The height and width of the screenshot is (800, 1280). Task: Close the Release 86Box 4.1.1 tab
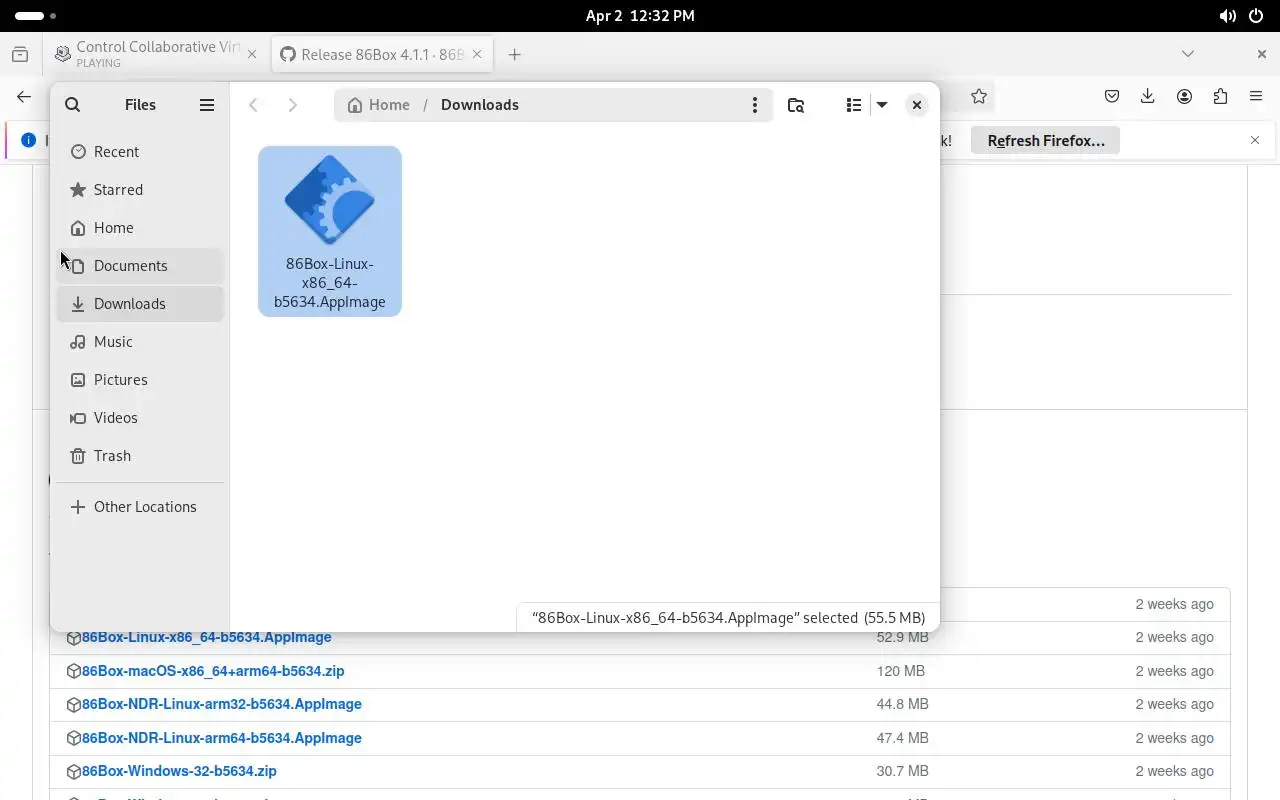[477, 54]
